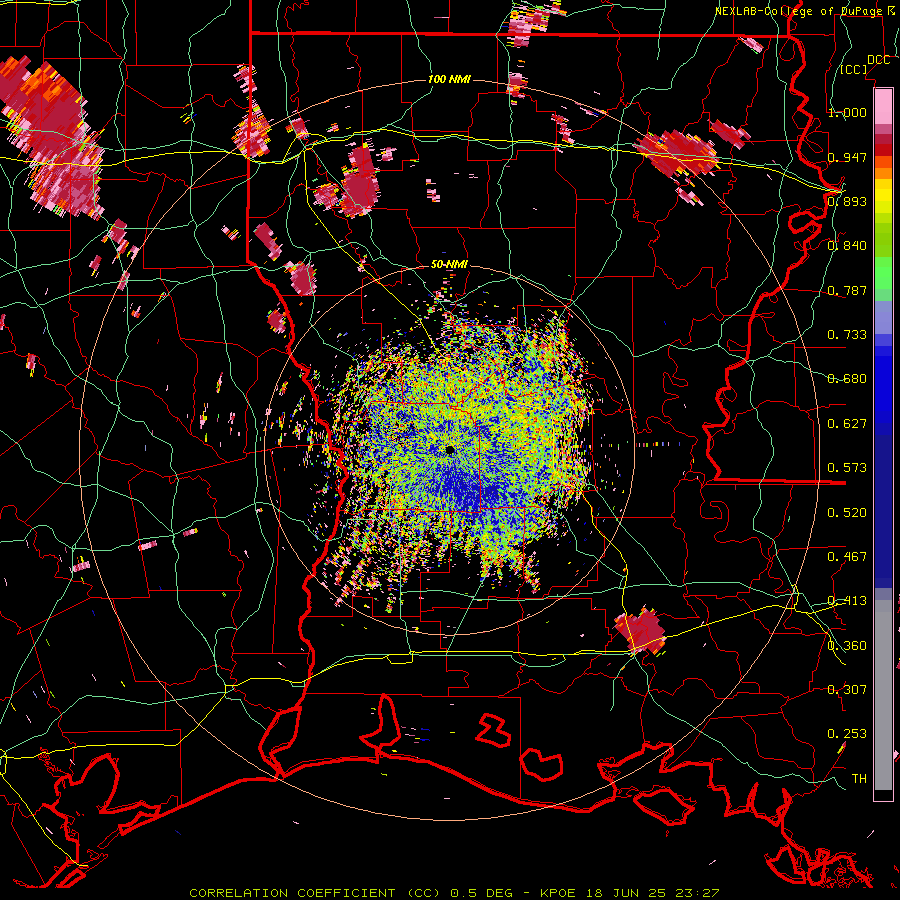Screen dimensions: 900x900
Task: Click the 0.520 scale value
Action: 847,513
